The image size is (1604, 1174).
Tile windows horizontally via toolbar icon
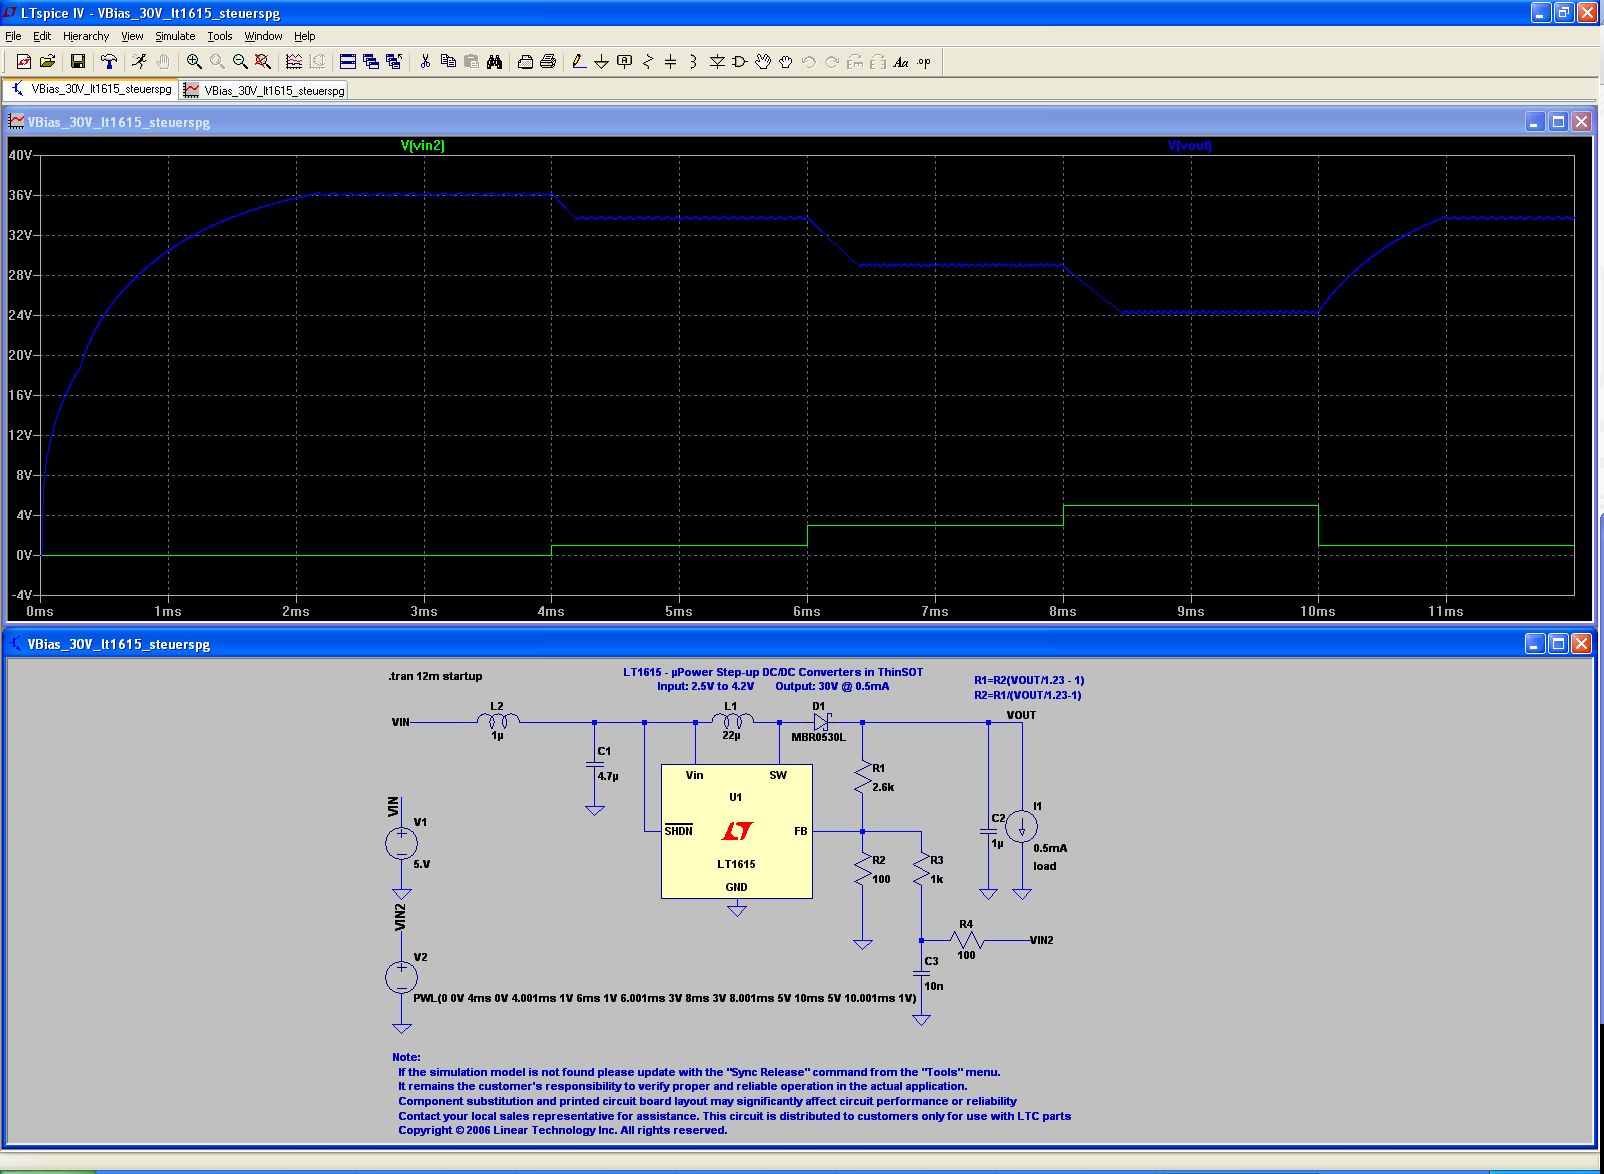coord(348,62)
